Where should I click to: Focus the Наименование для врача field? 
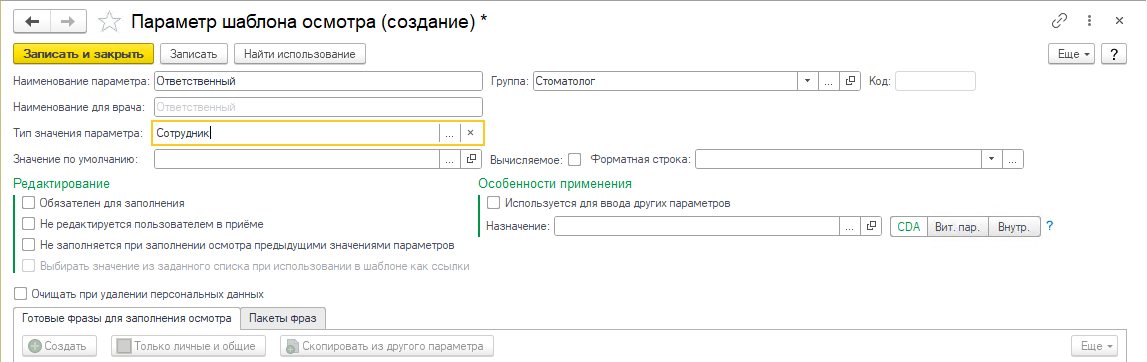pyautogui.click(x=318, y=107)
